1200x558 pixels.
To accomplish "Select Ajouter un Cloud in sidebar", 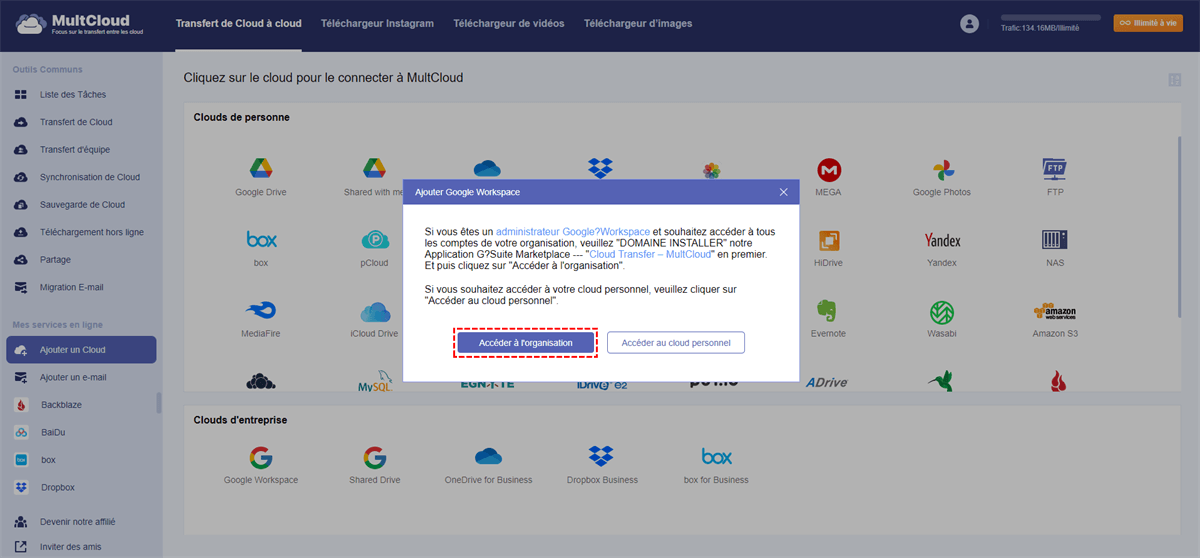I will tap(81, 350).
